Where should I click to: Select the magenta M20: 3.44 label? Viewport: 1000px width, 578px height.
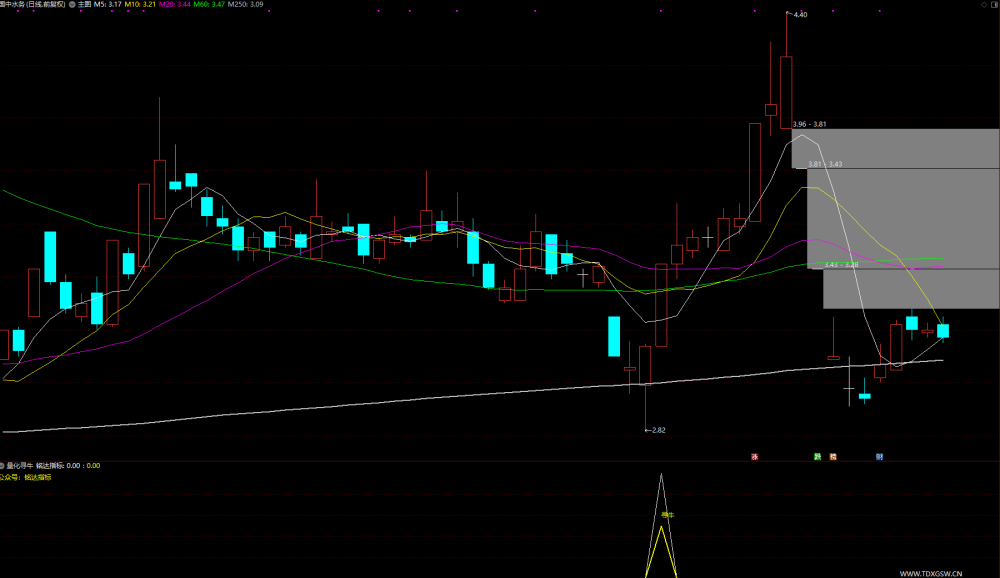click(x=175, y=4)
